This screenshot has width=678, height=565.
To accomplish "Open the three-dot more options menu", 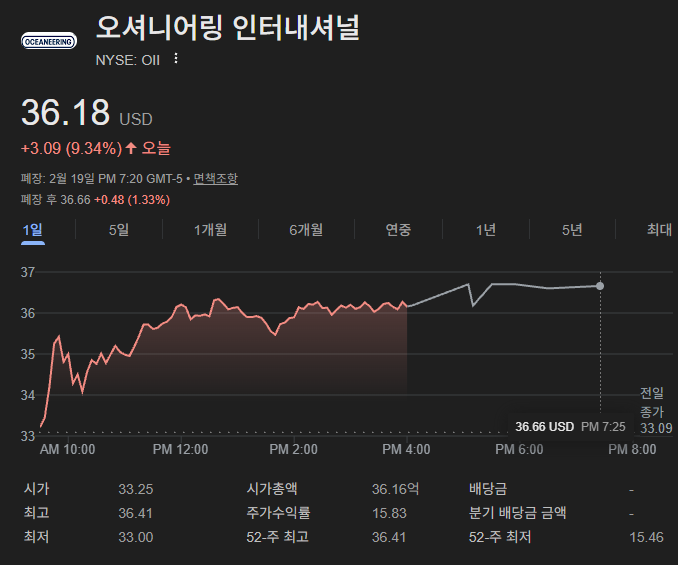I will coord(176,58).
